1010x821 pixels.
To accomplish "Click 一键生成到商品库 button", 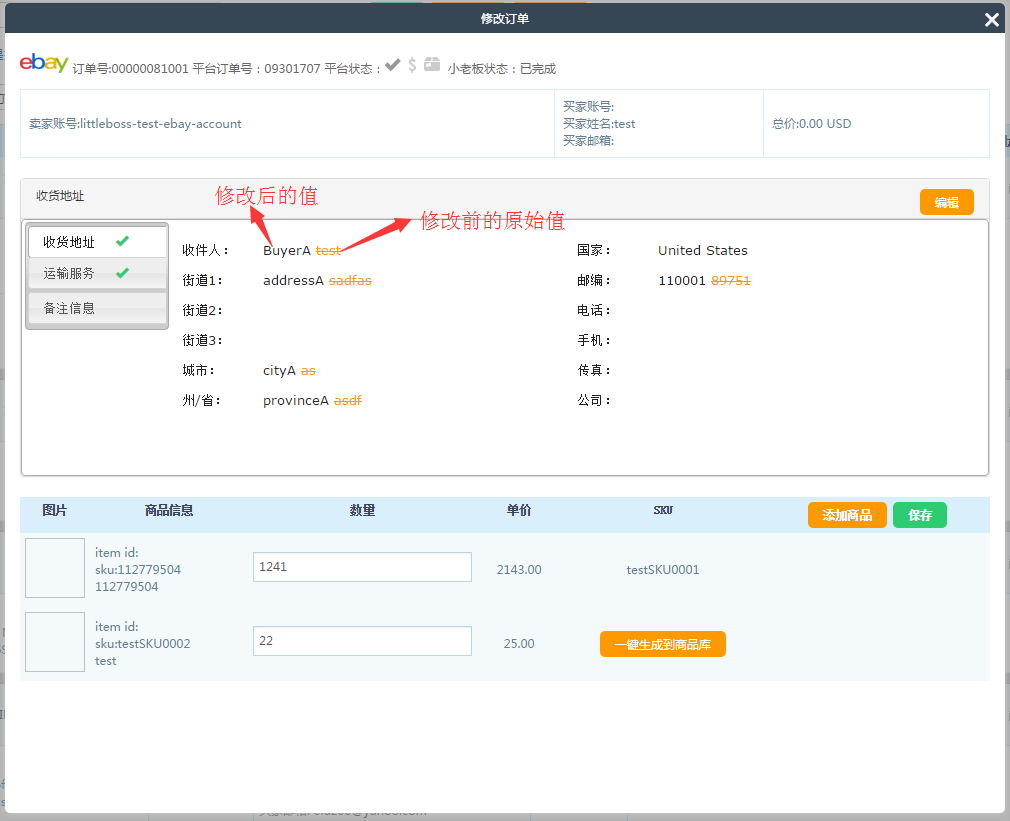I will pyautogui.click(x=662, y=644).
